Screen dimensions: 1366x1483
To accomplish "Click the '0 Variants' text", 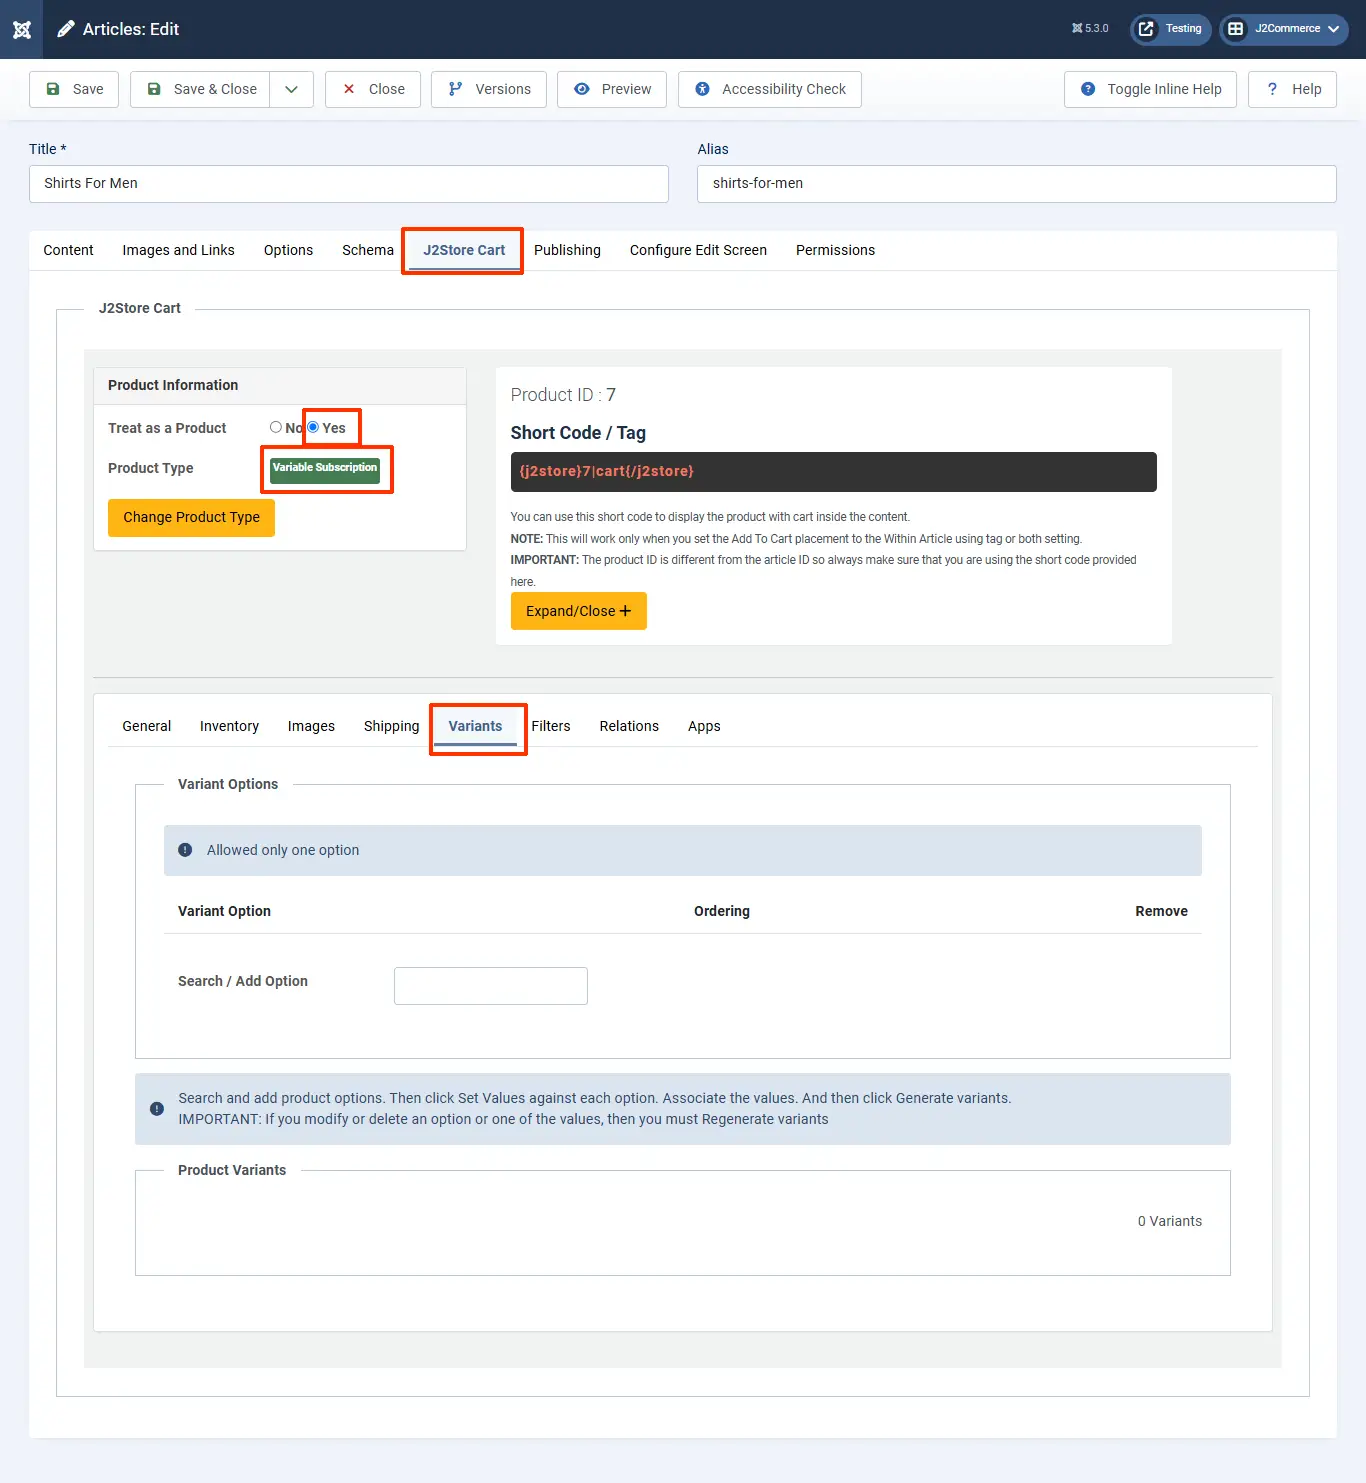I will pos(1170,1221).
